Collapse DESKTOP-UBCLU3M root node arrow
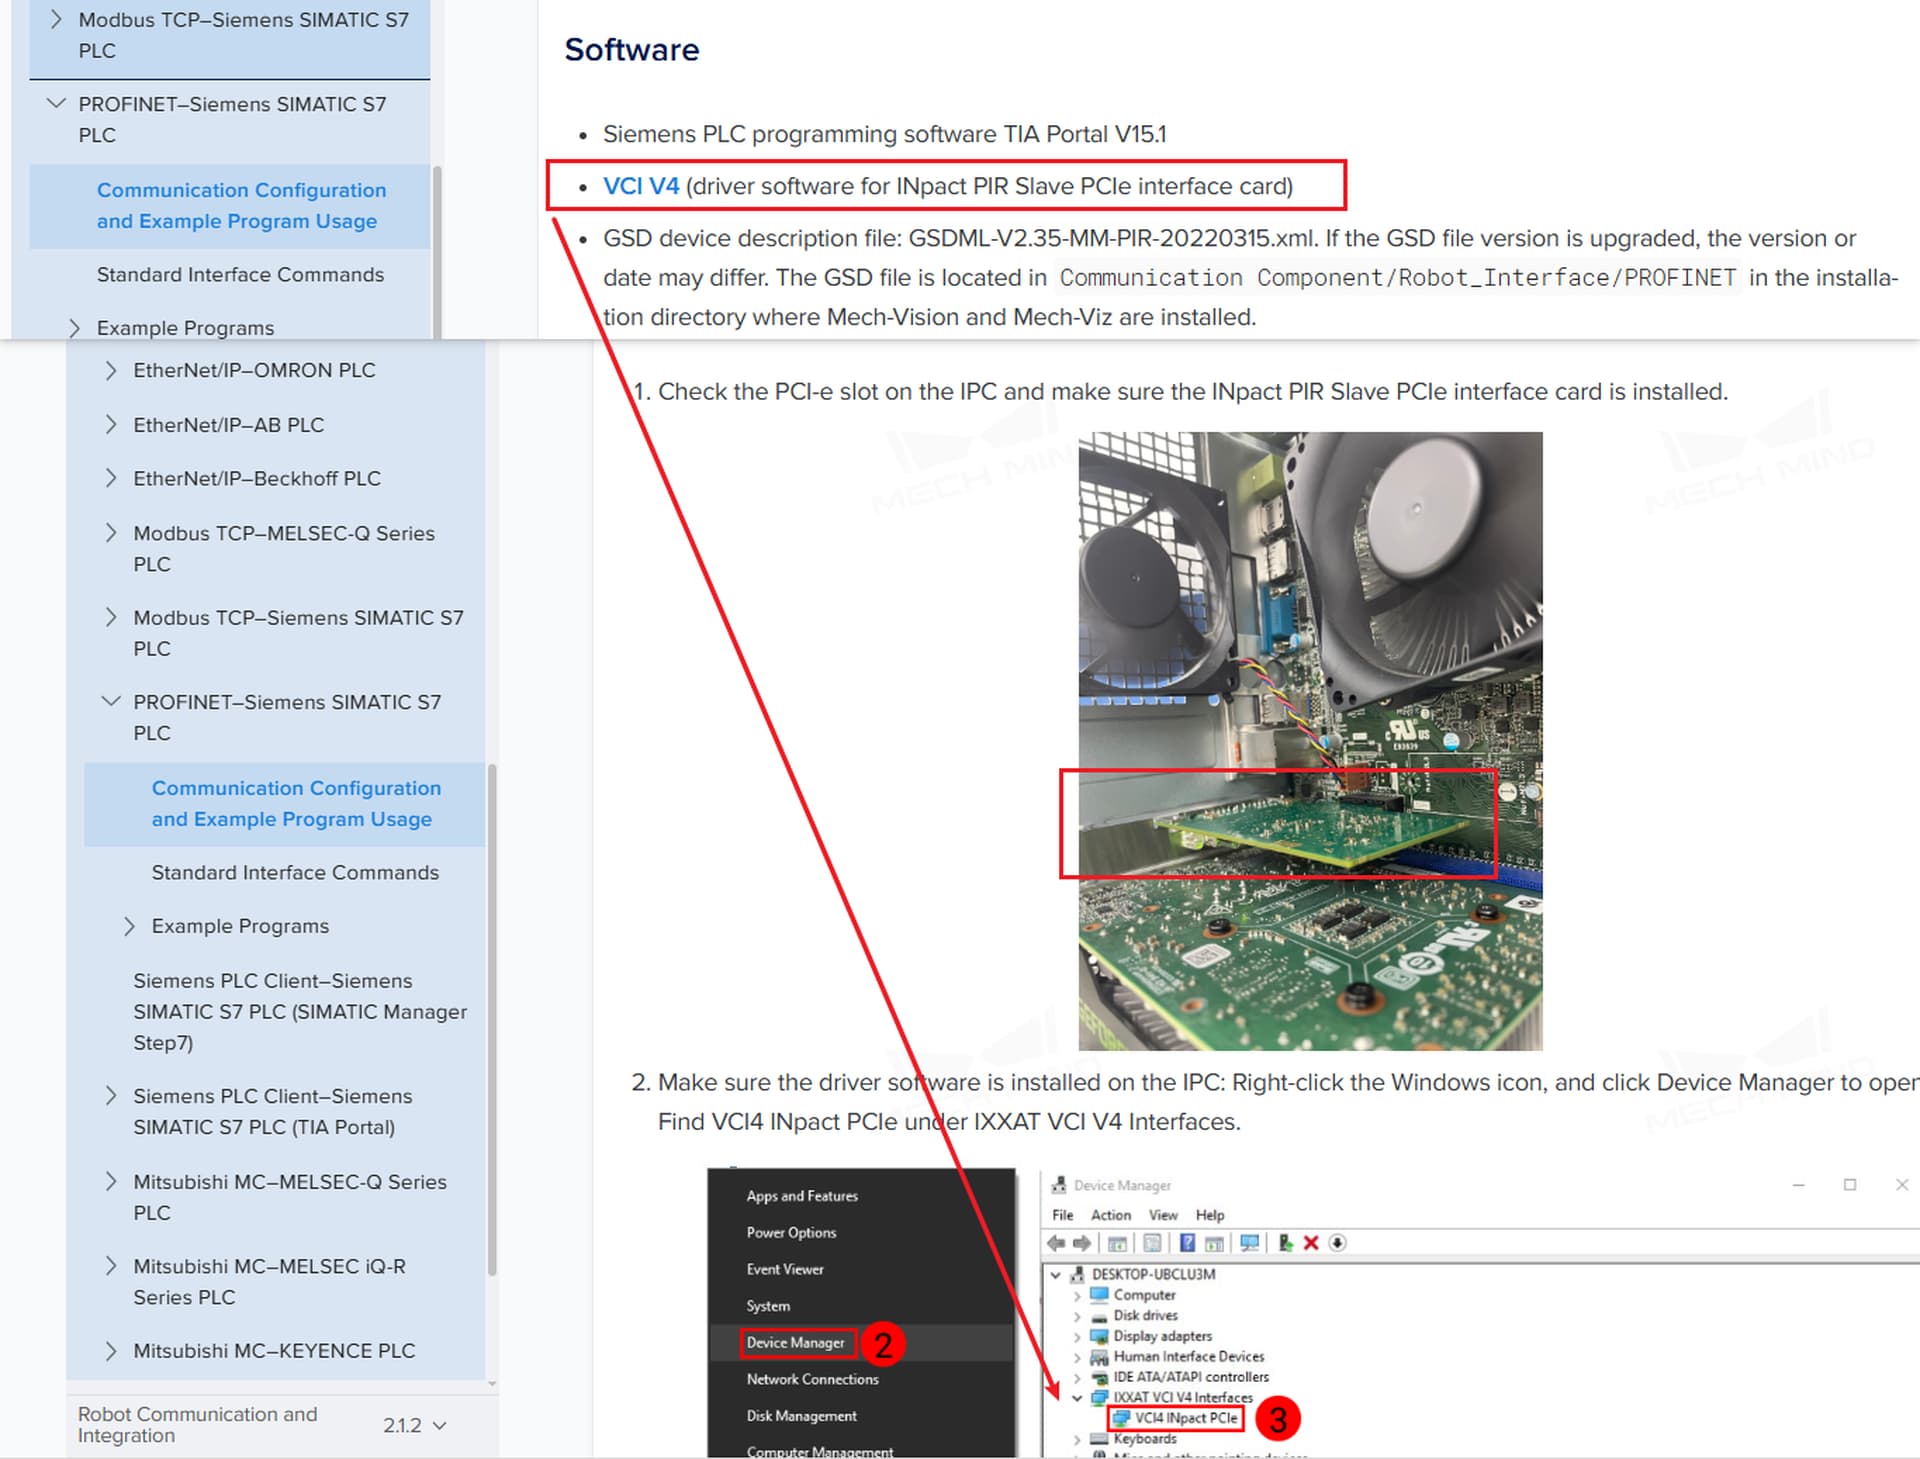Image resolution: width=1920 pixels, height=1459 pixels. click(x=1055, y=1275)
